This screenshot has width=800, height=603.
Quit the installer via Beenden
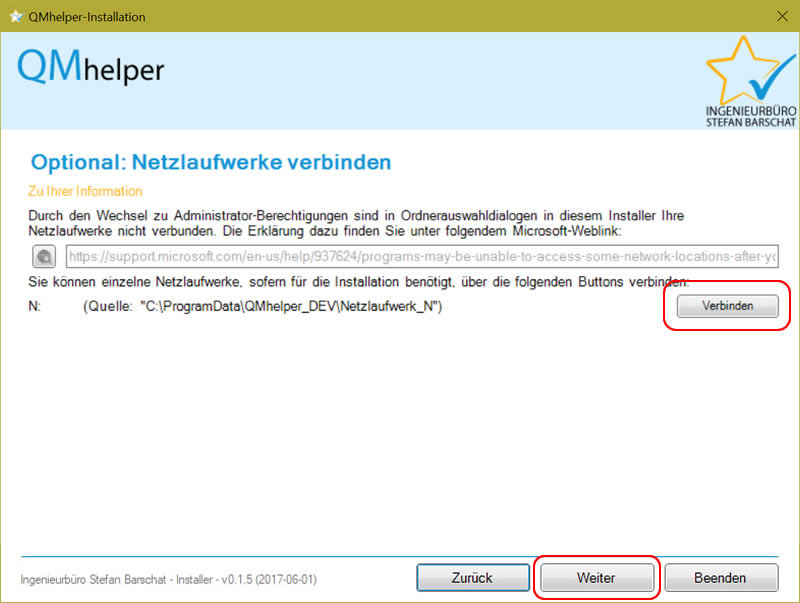[721, 578]
